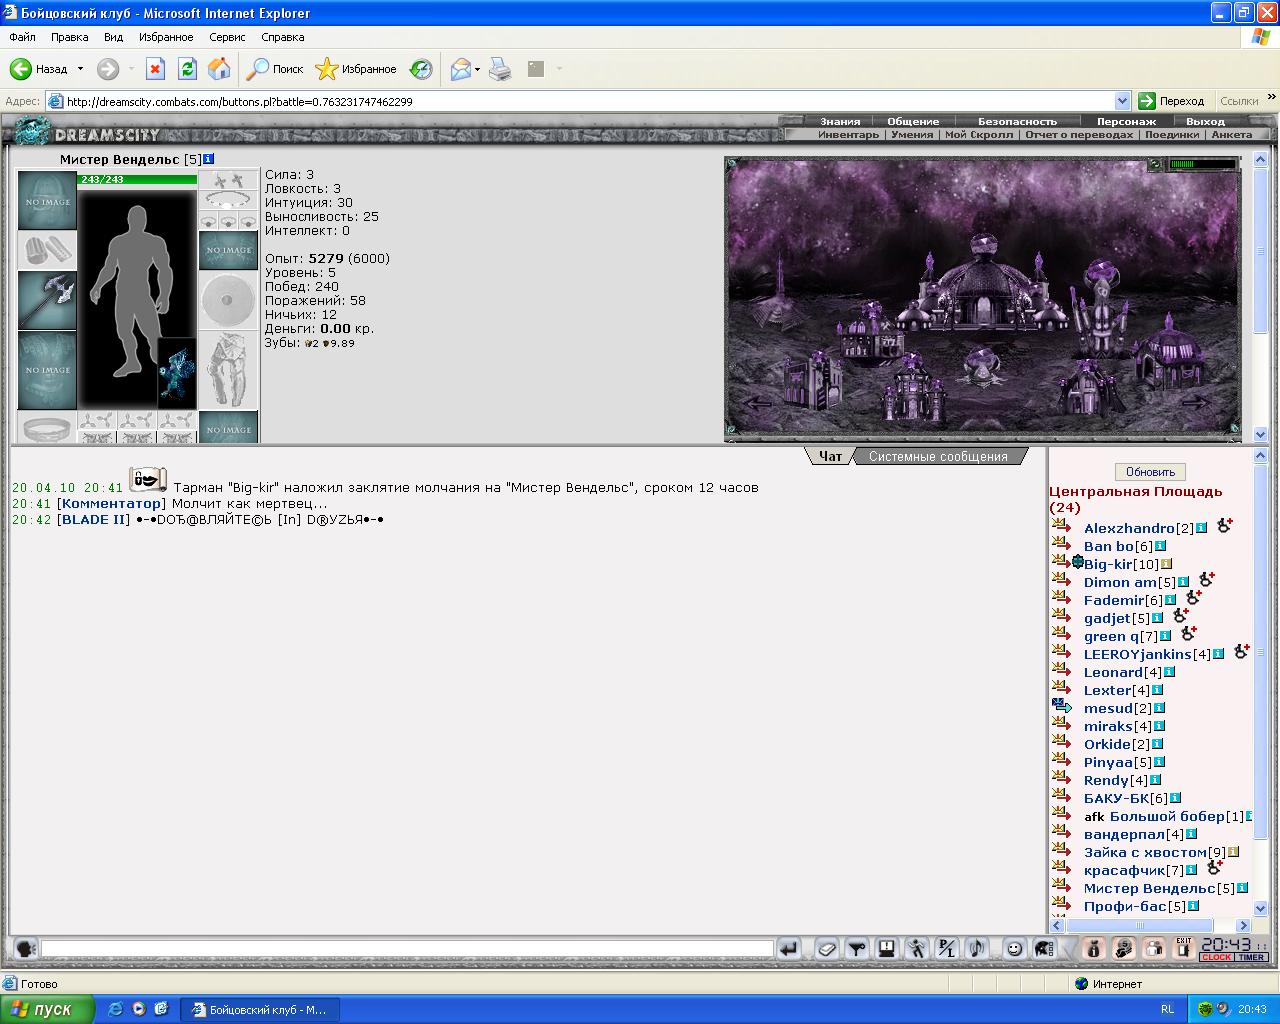Click the smiley face emoticon icon in chat bar
The image size is (1280, 1024).
(x=1014, y=948)
